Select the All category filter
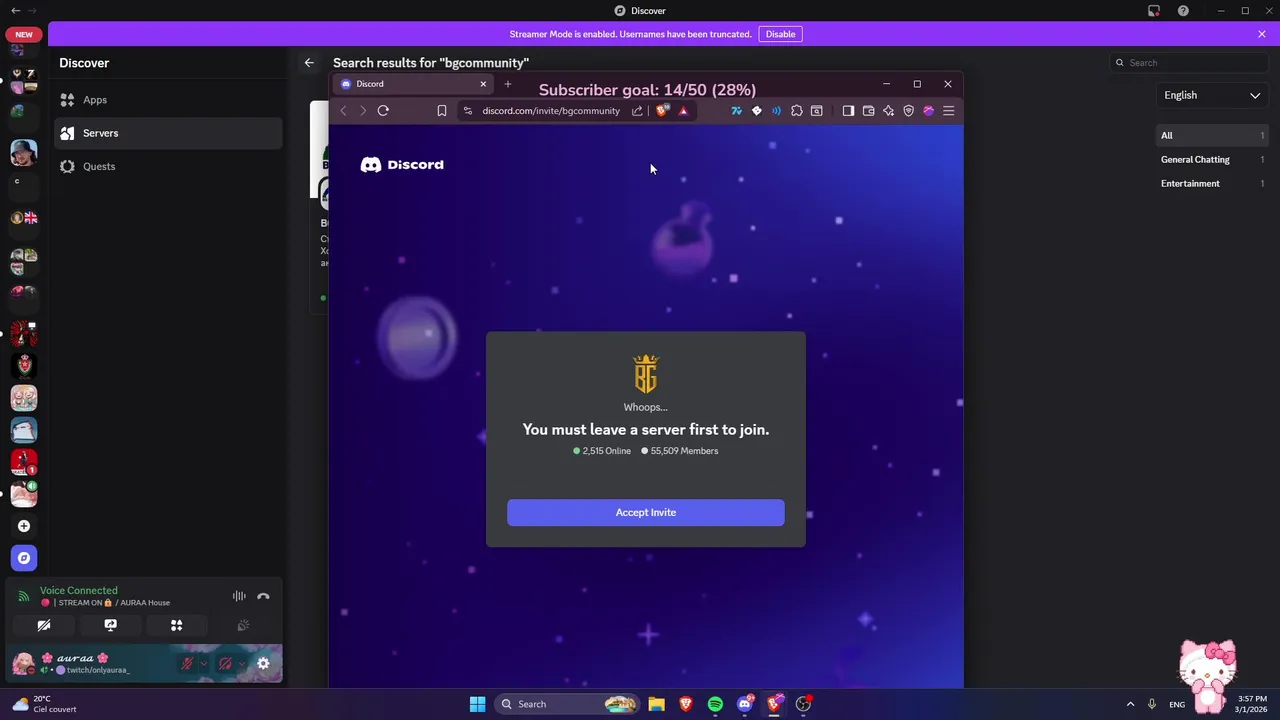Screen dimensions: 1280x720 1211,135
